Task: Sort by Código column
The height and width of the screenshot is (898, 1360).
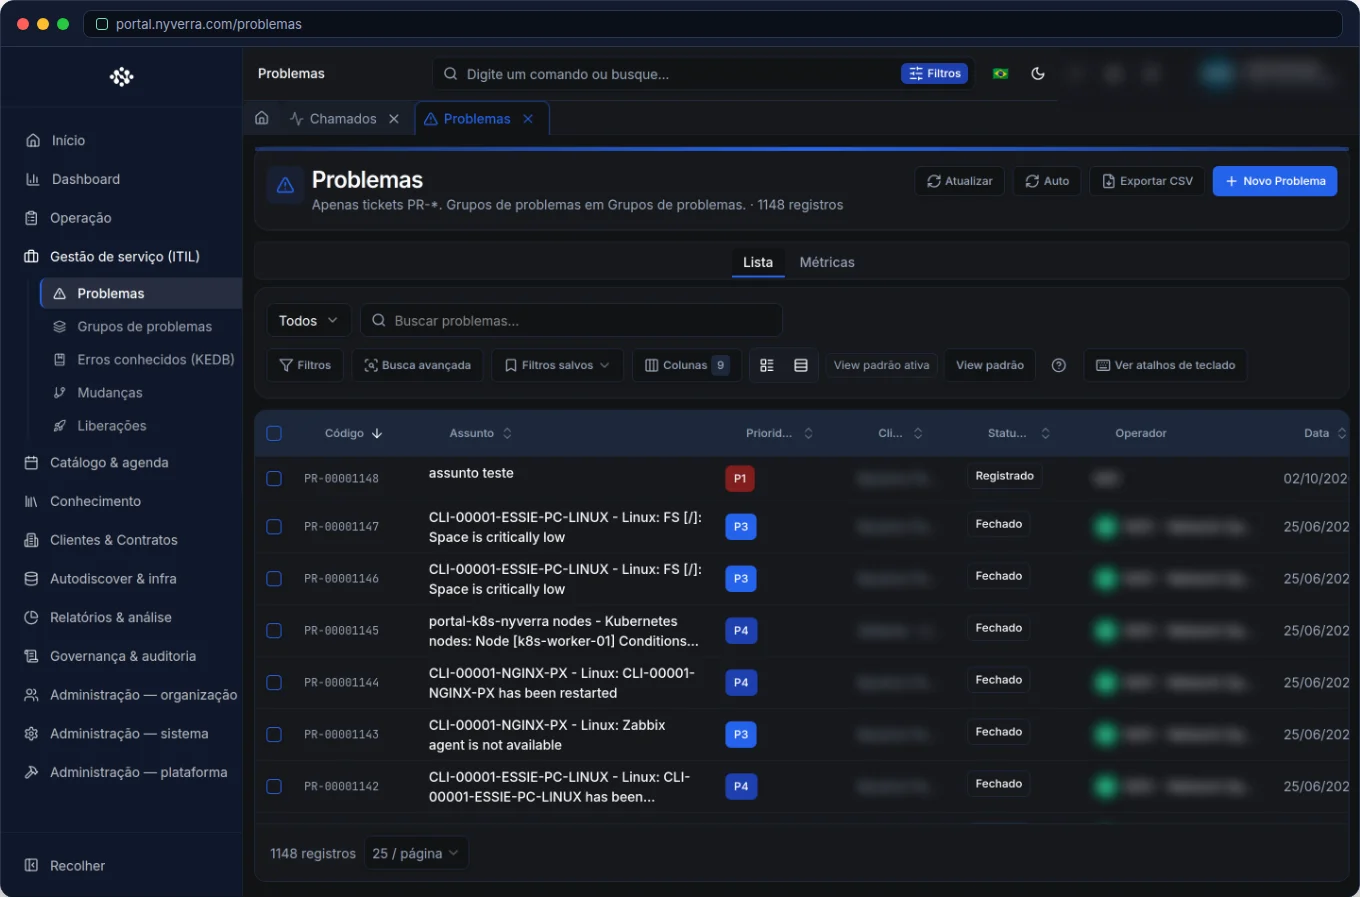Action: point(353,434)
